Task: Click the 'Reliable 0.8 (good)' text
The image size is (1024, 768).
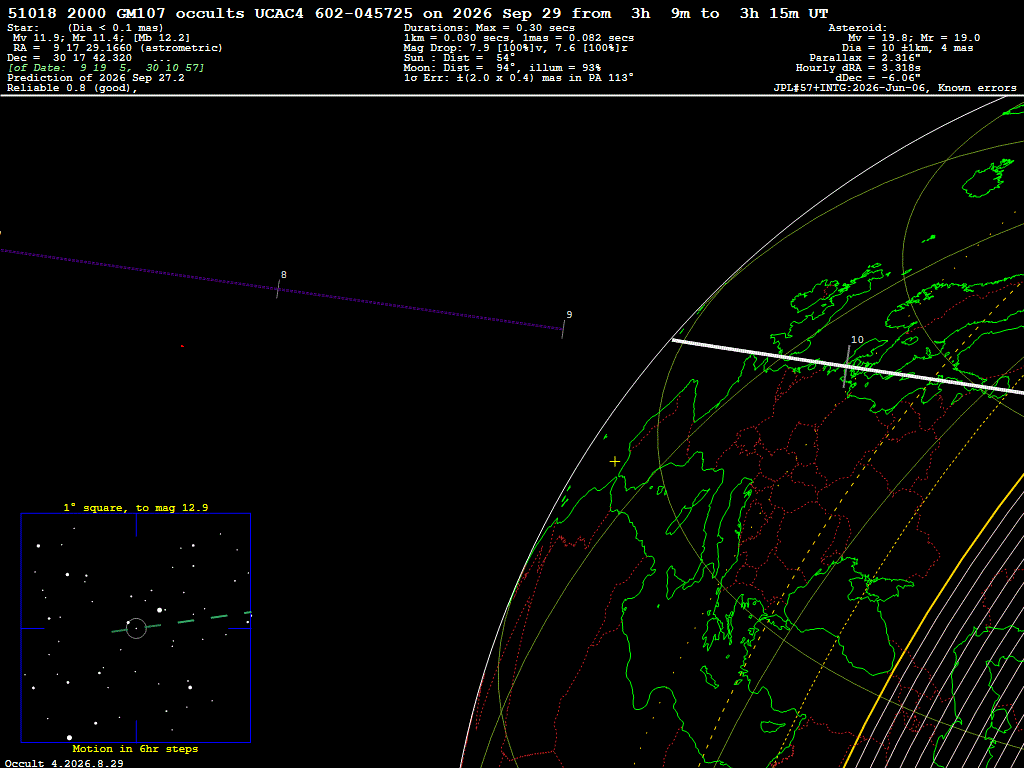Action: coord(72,88)
